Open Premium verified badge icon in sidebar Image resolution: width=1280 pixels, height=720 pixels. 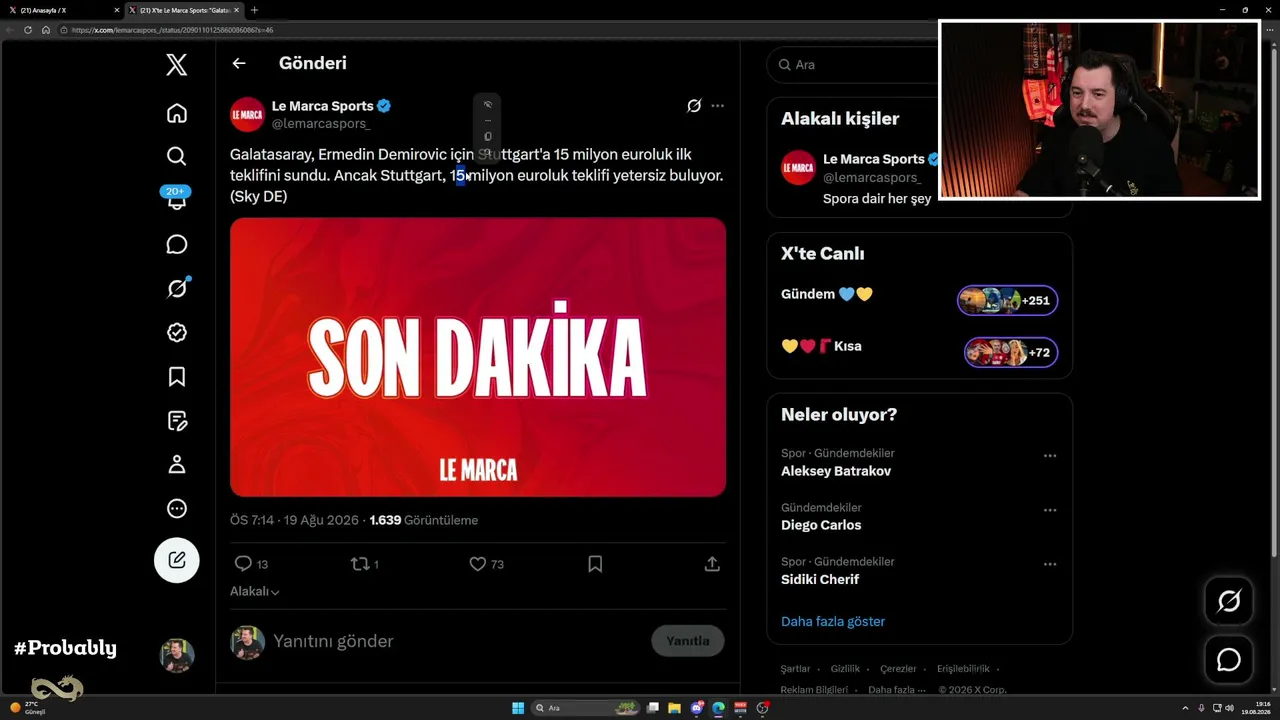pos(177,332)
